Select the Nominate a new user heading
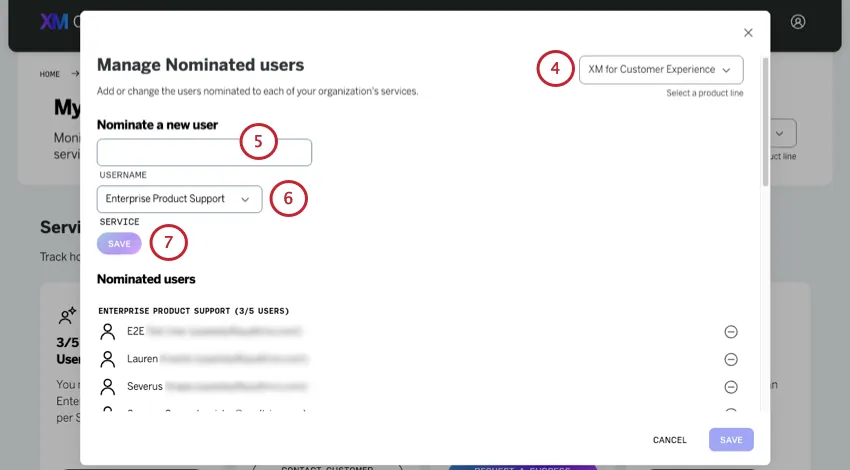The width and height of the screenshot is (850, 470). pyautogui.click(x=157, y=125)
